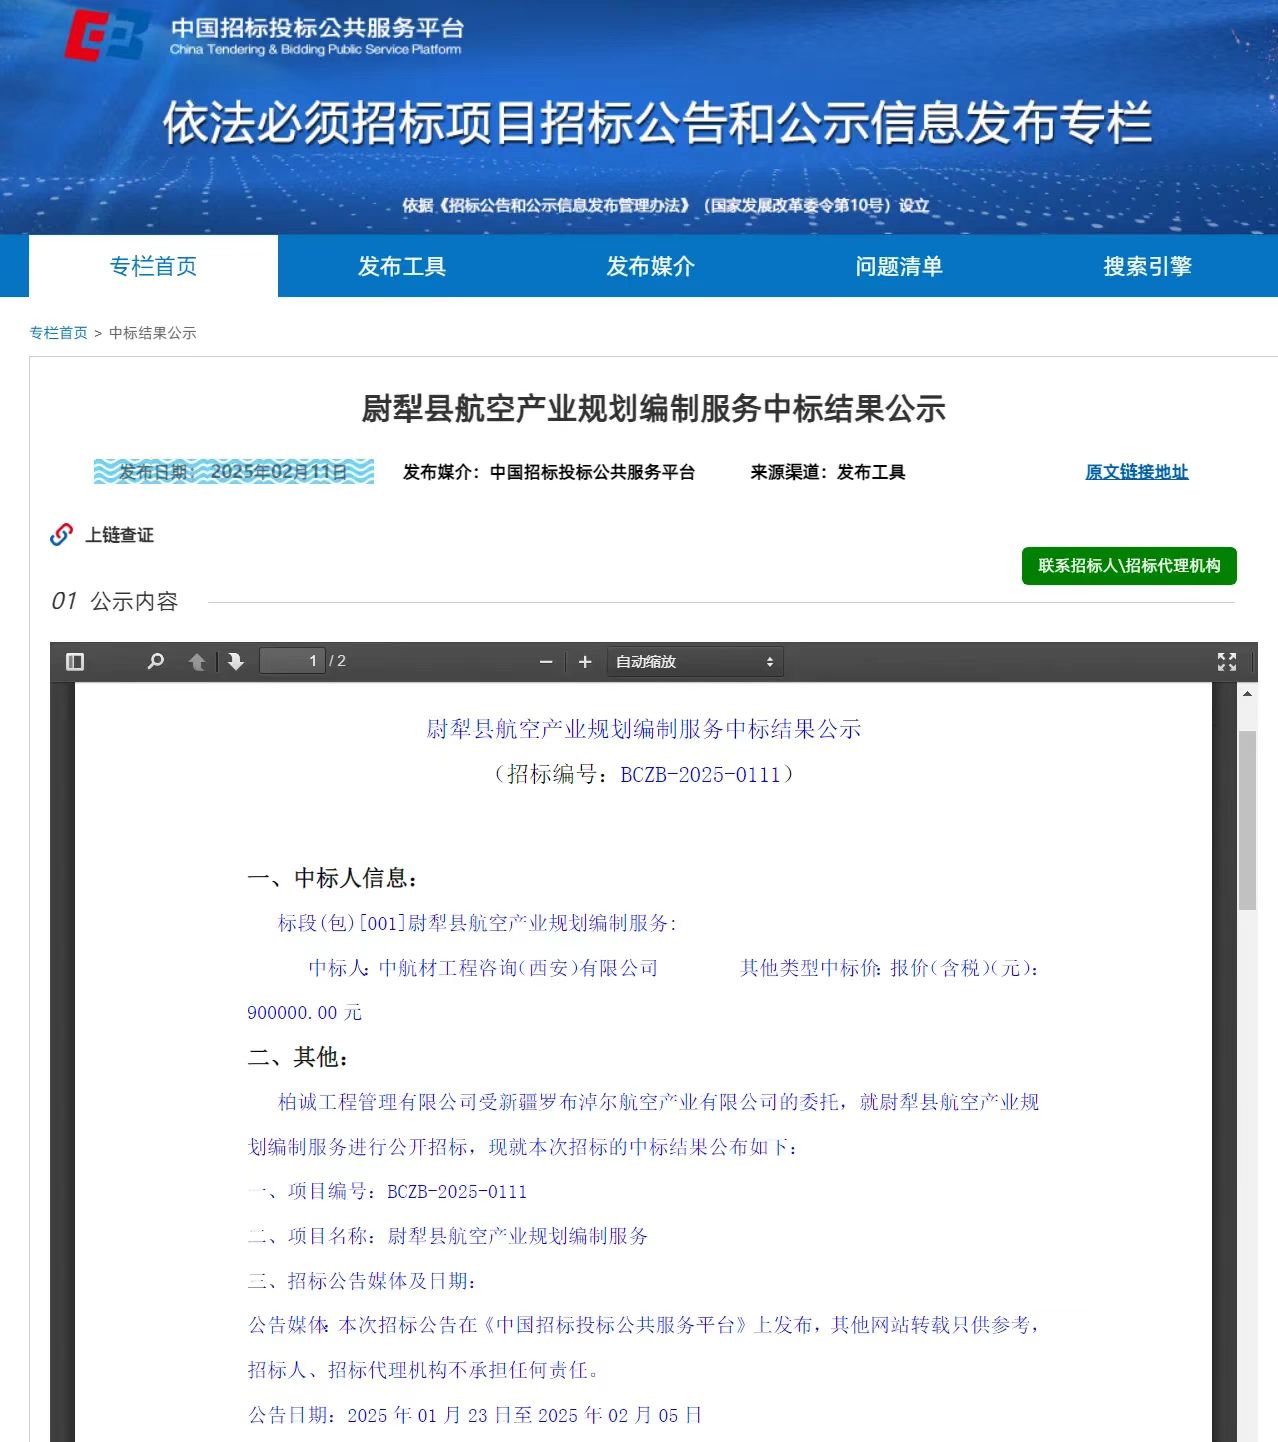This screenshot has height=1442, width=1278.
Task: Click the 上链查证 chain link icon
Action: click(x=62, y=535)
